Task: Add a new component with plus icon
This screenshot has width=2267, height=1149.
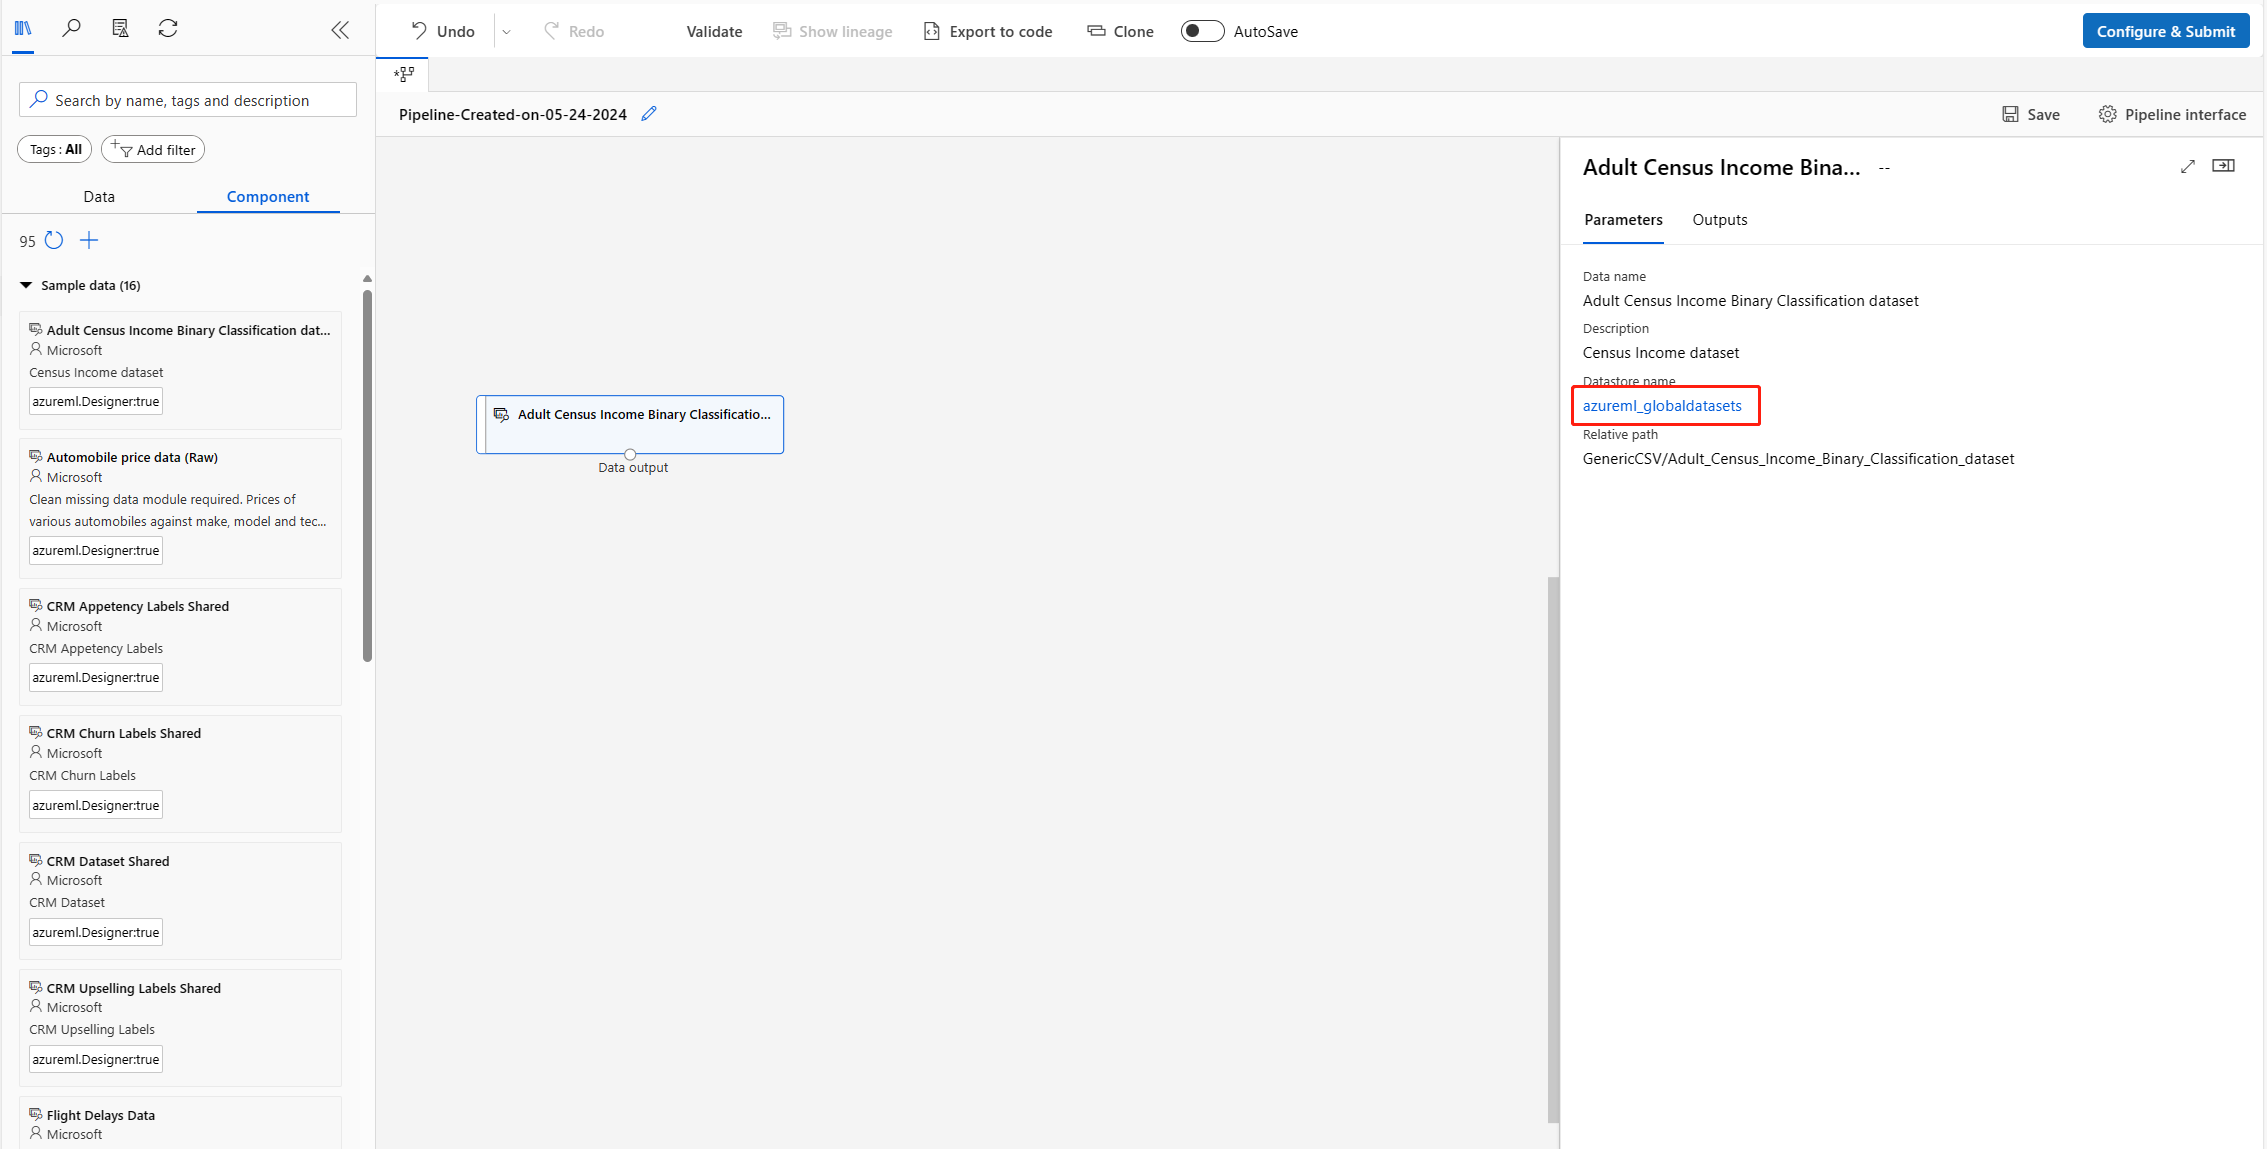Action: pyautogui.click(x=89, y=241)
